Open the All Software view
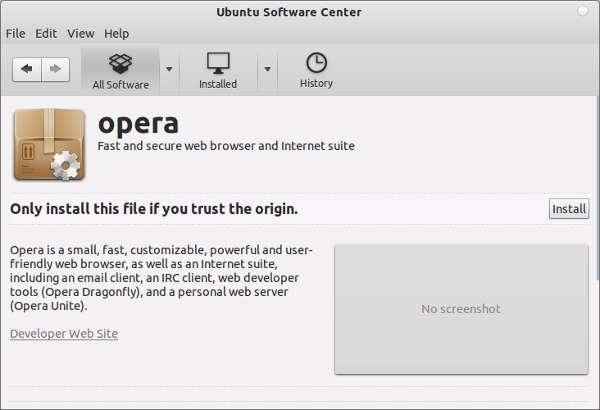Viewport: 600px width, 410px height. pyautogui.click(x=120, y=70)
